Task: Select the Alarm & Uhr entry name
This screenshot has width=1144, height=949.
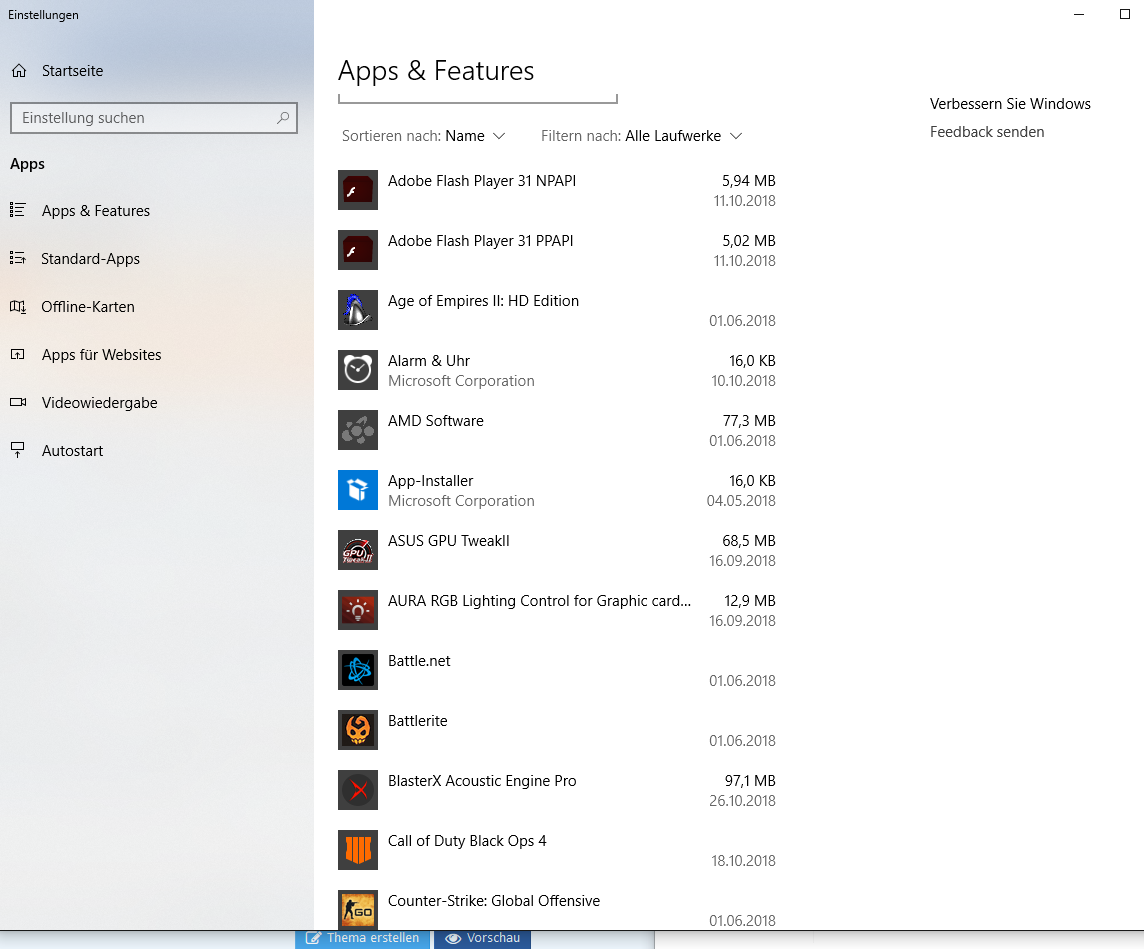Action: click(429, 361)
